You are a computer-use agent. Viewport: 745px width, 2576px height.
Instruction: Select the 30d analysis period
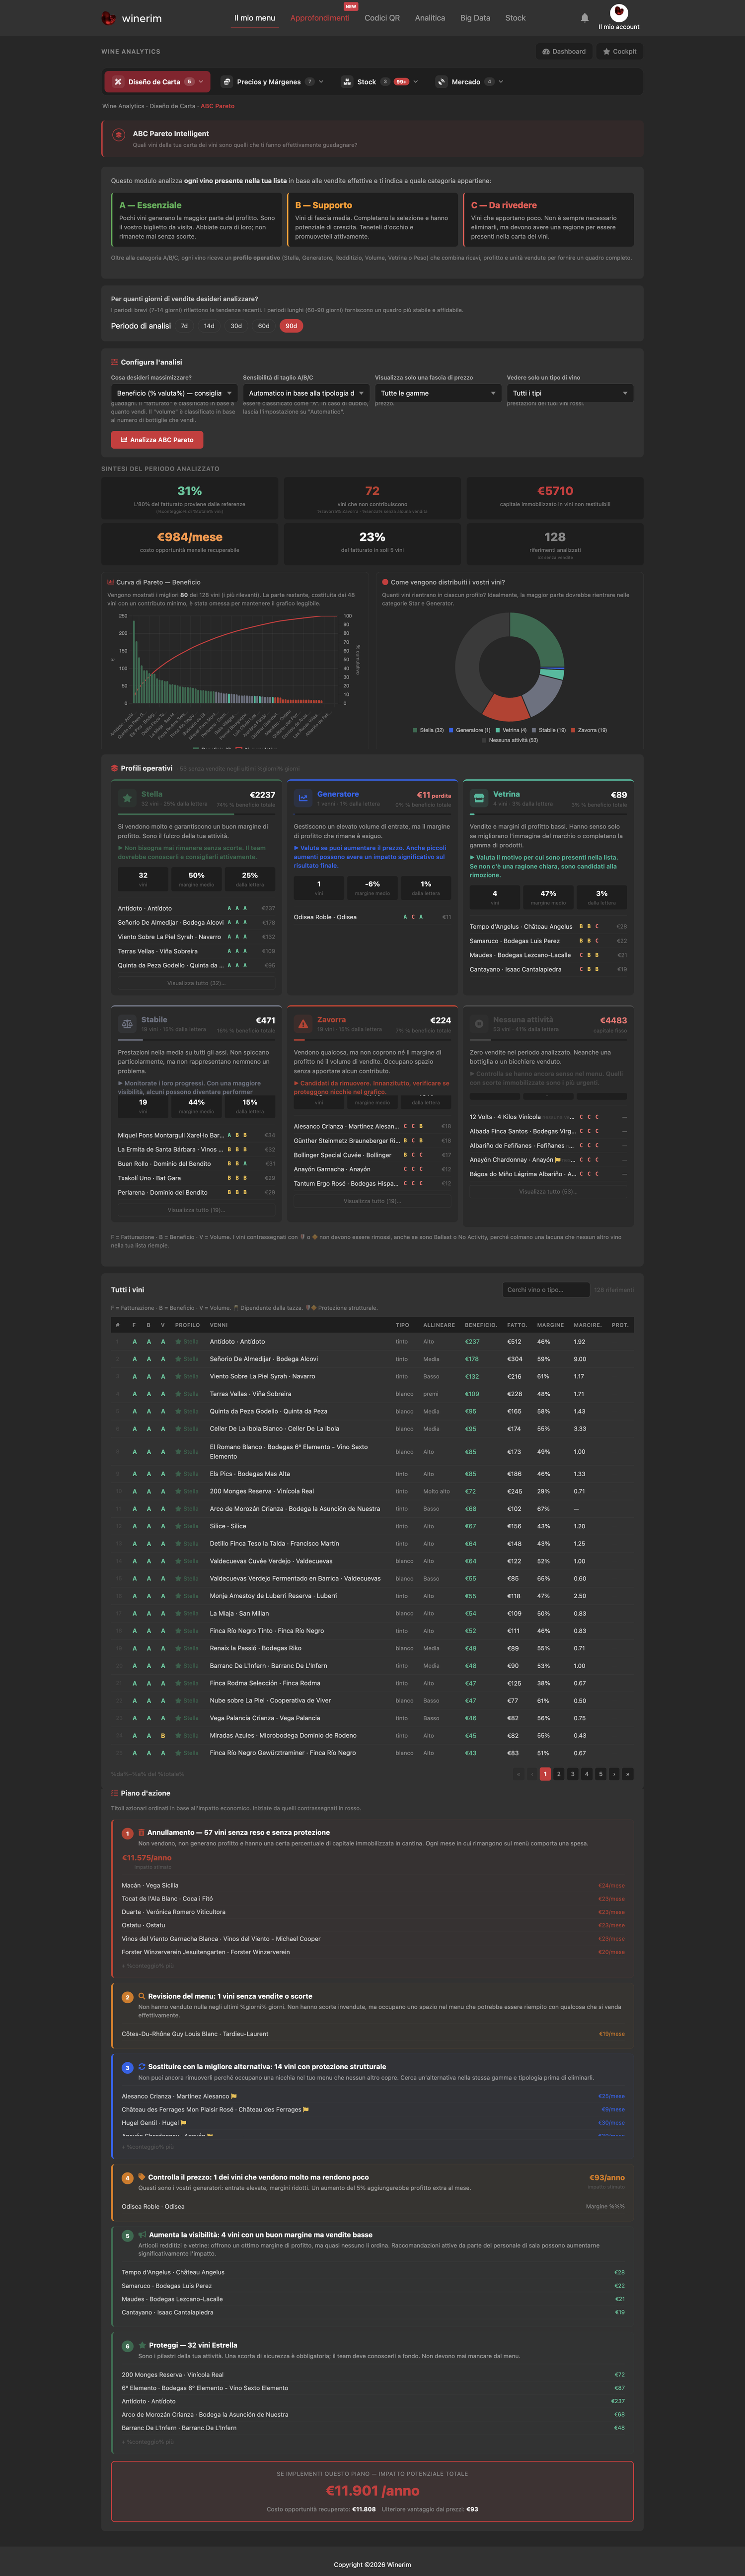tap(236, 326)
